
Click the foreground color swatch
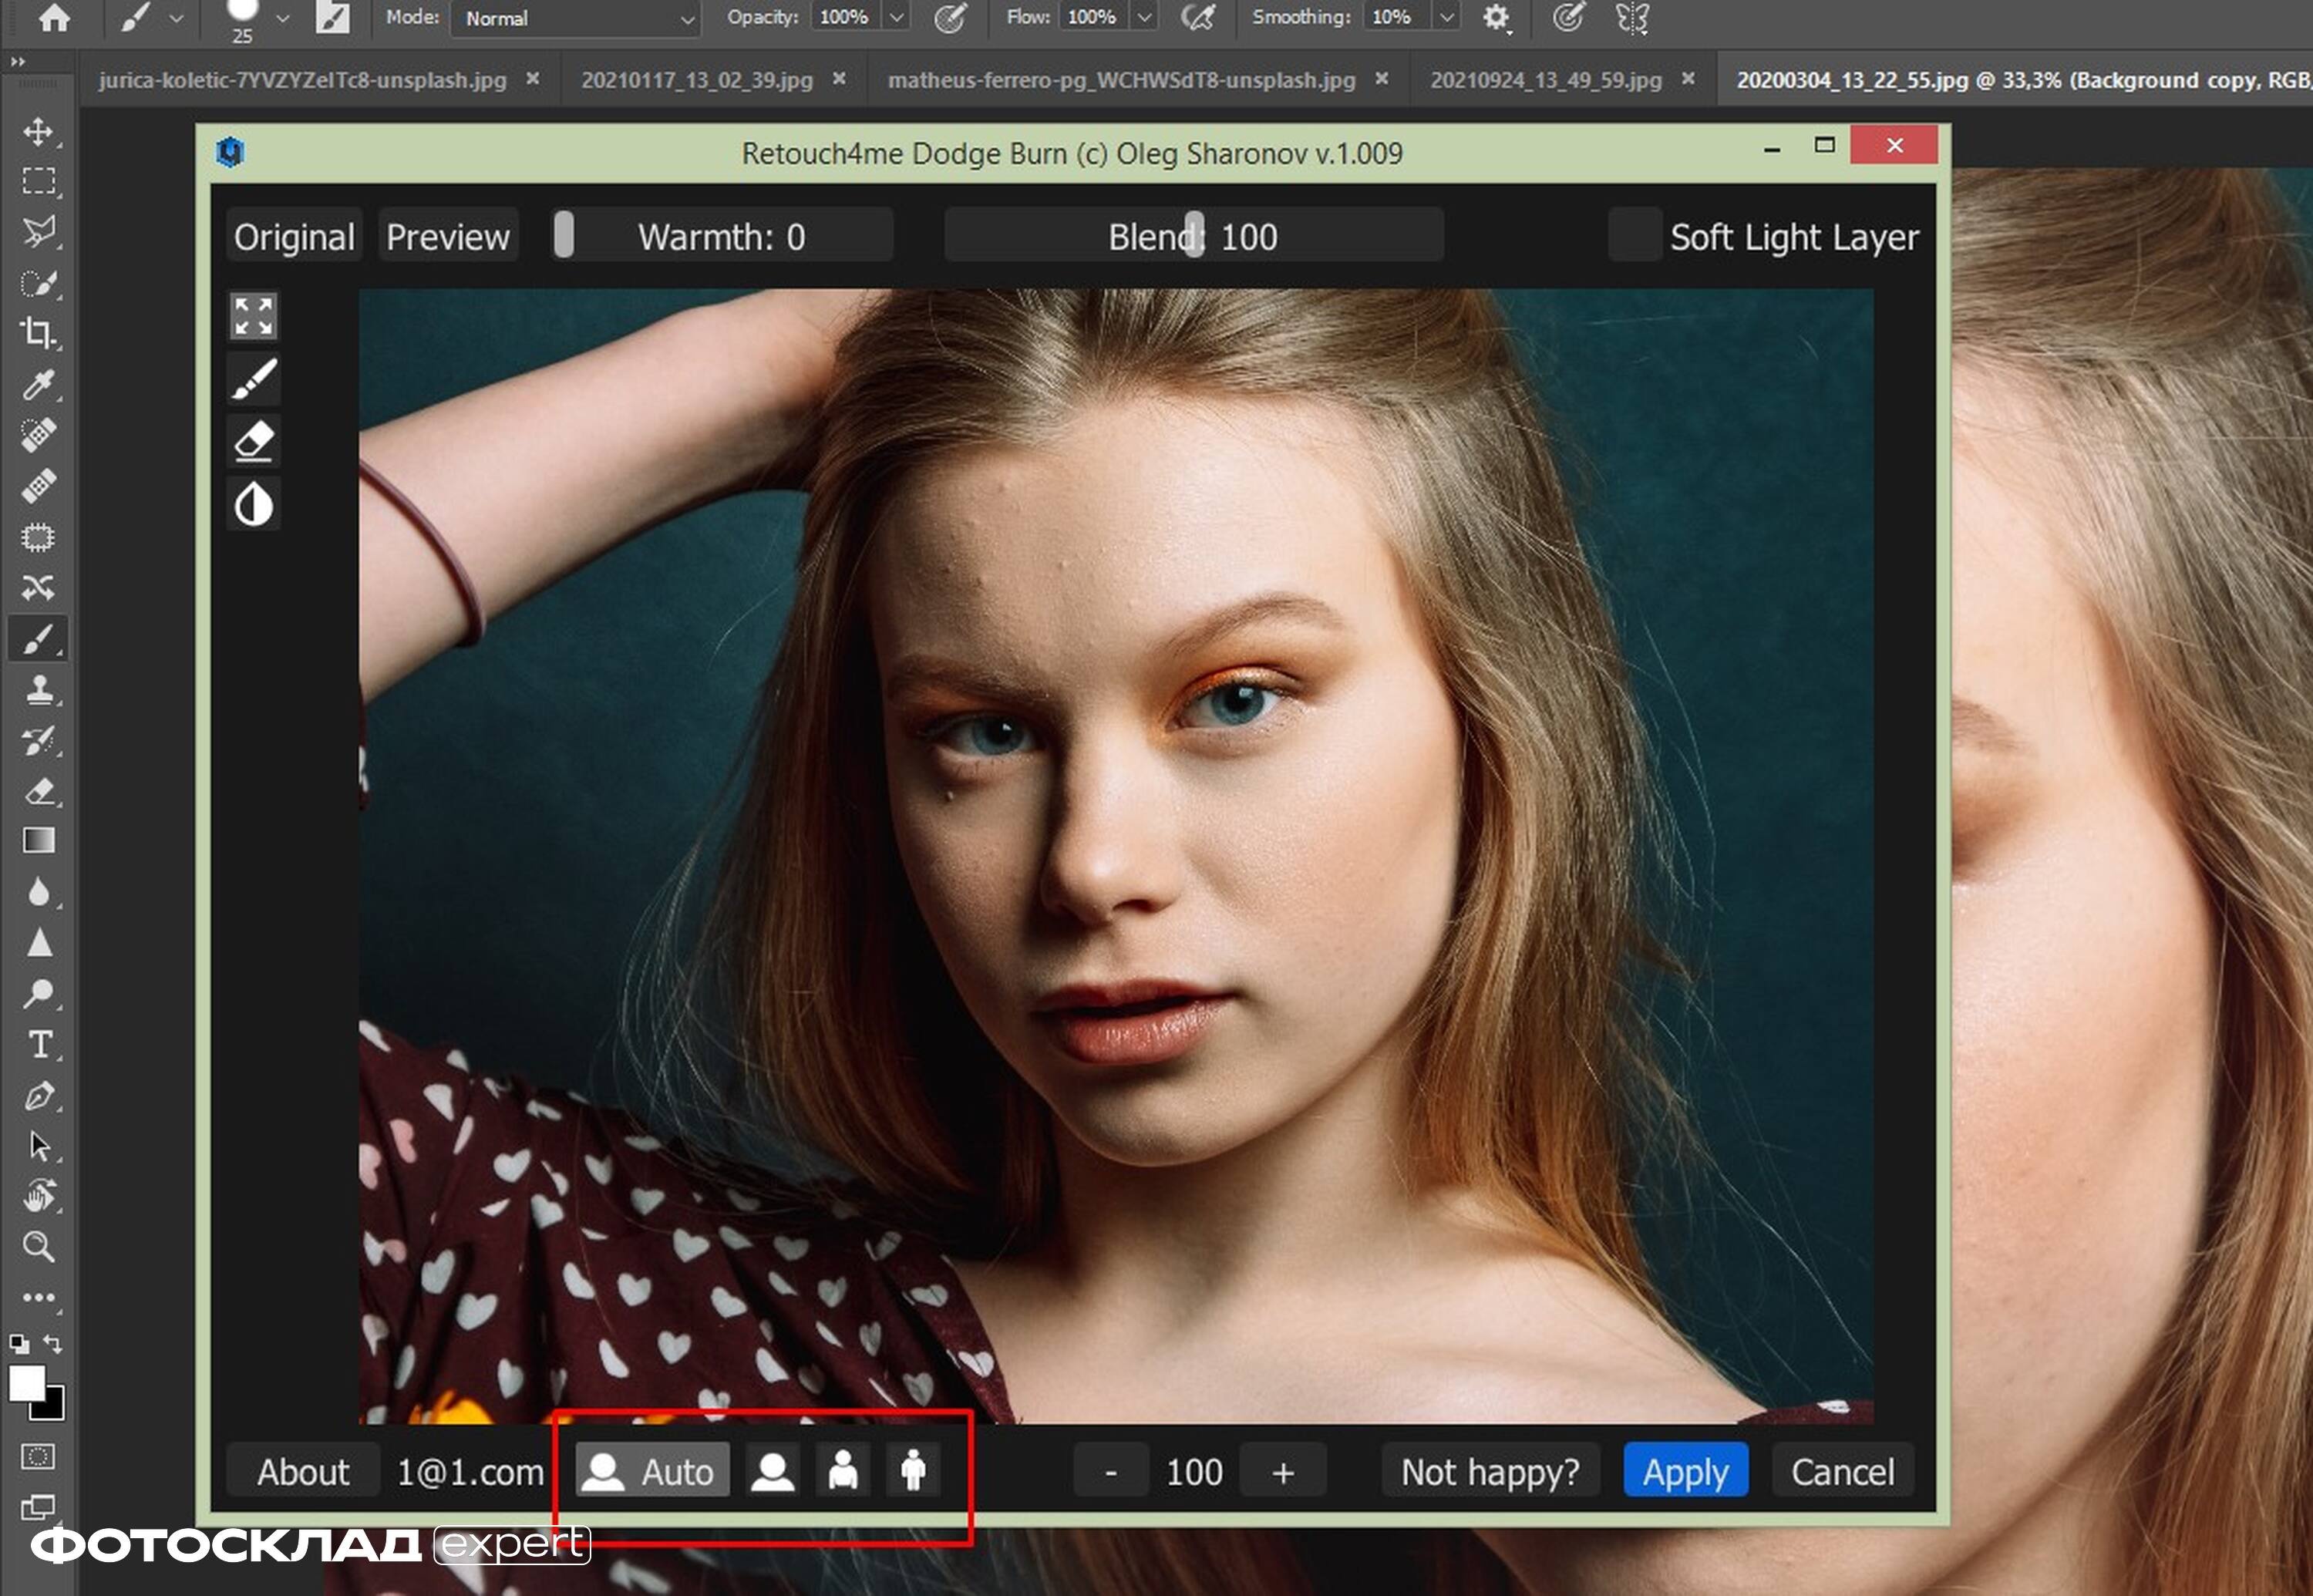pos(27,1384)
